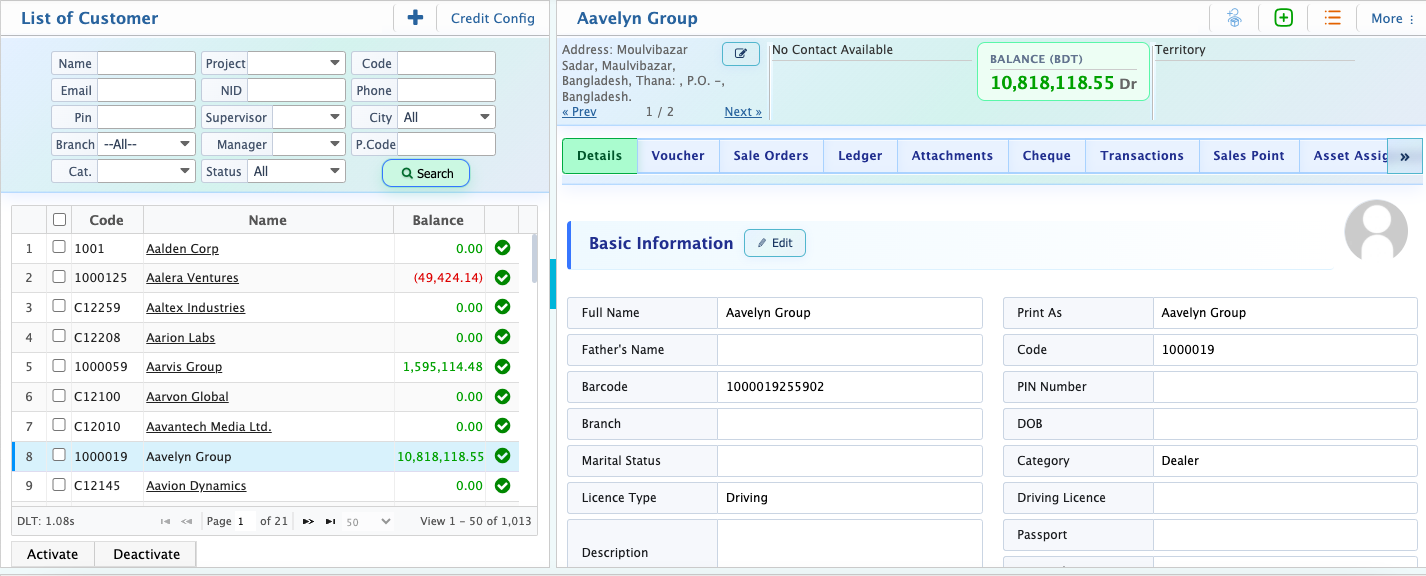The image size is (1426, 576).
Task: Click the profile avatar placeholder image
Action: click(x=1376, y=232)
